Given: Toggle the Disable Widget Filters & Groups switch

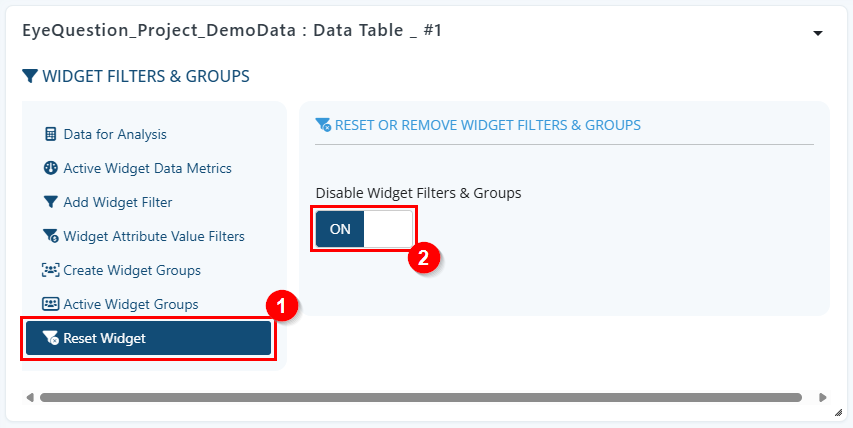Looking at the screenshot, I should pyautogui.click(x=364, y=229).
